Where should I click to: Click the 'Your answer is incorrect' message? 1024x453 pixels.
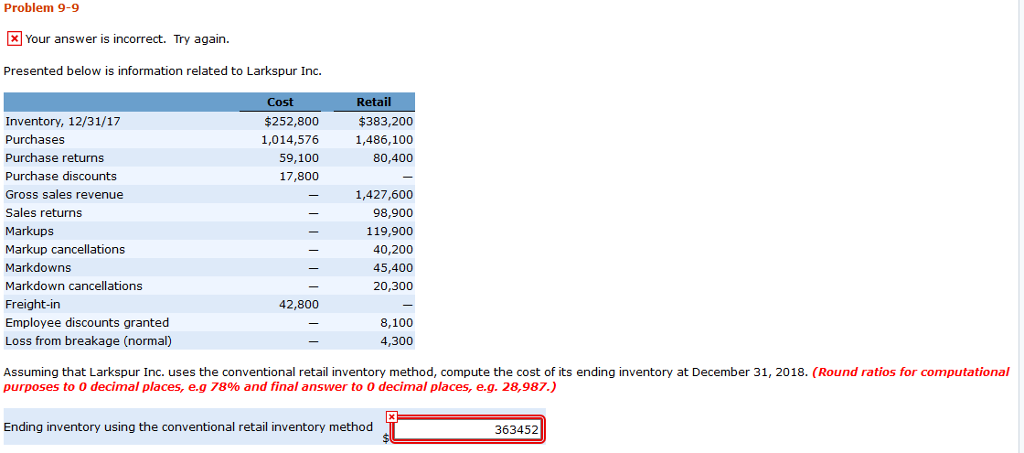point(127,39)
